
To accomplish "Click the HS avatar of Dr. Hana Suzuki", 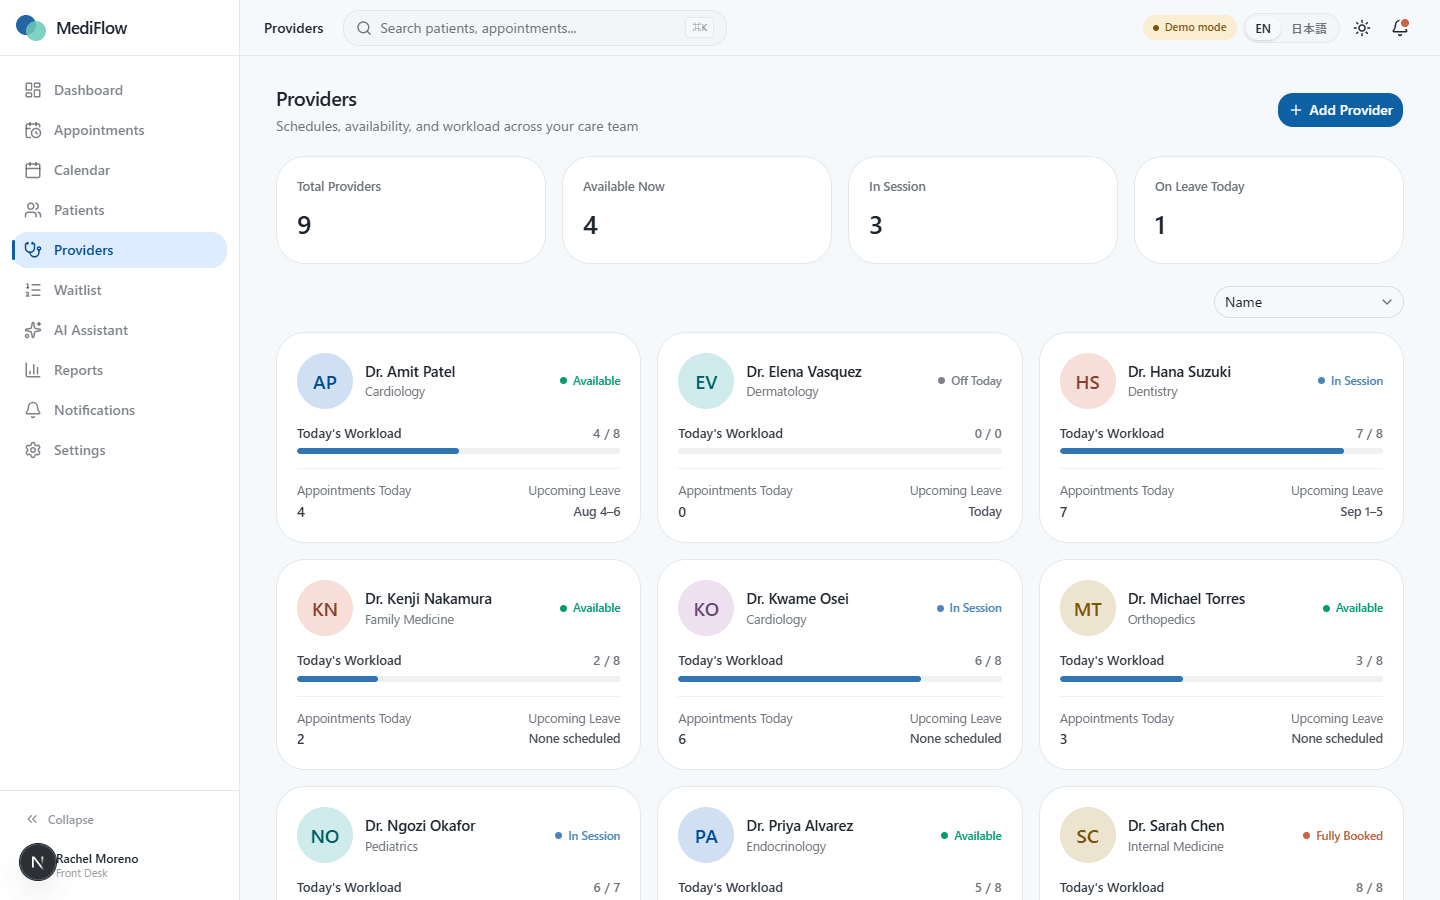I will point(1088,381).
